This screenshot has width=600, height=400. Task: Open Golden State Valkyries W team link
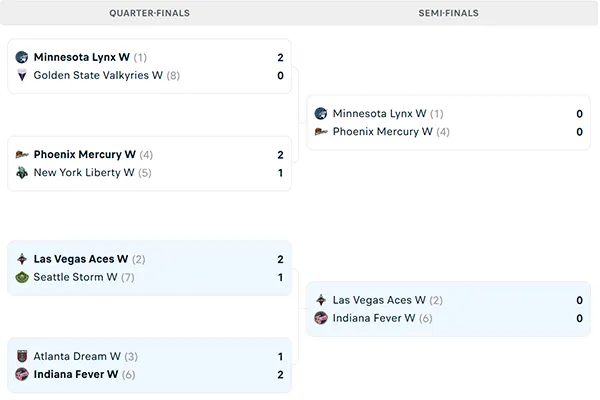98,75
